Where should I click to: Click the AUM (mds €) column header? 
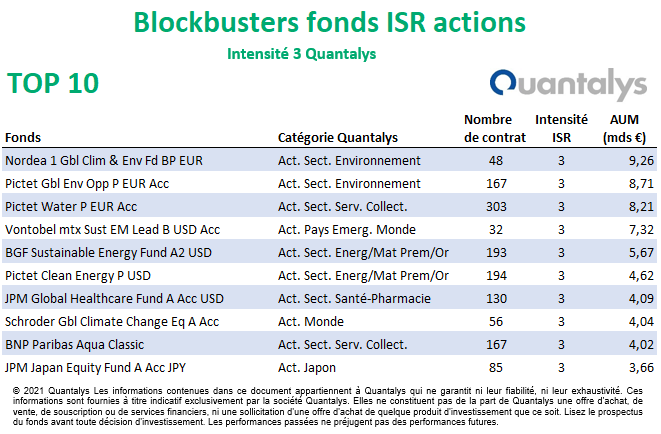624,129
